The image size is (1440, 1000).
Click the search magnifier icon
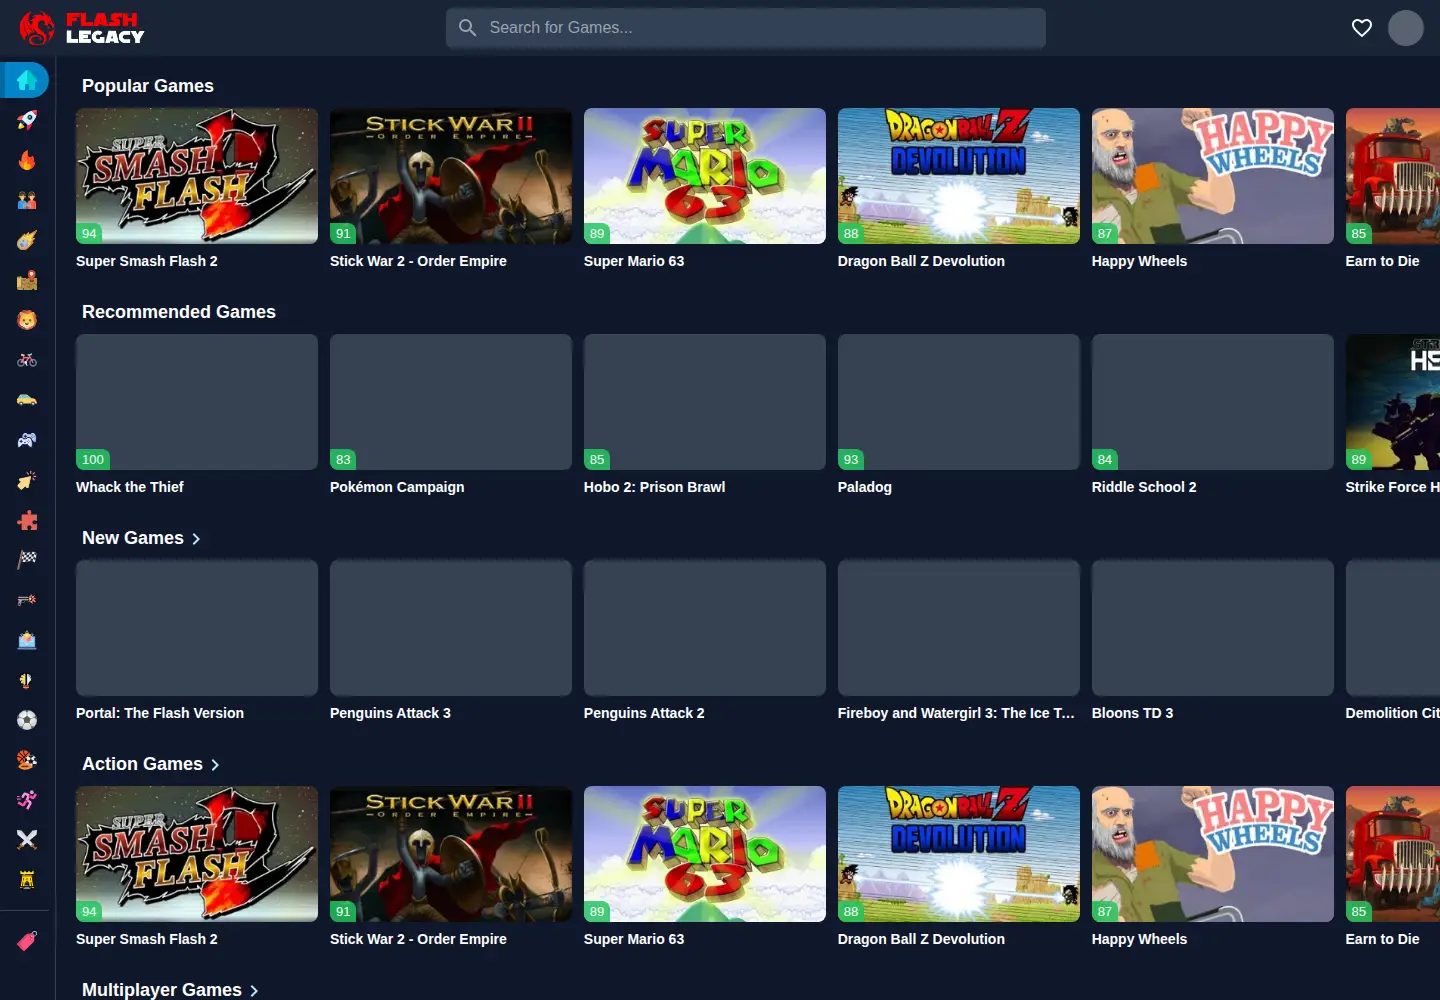pyautogui.click(x=467, y=28)
